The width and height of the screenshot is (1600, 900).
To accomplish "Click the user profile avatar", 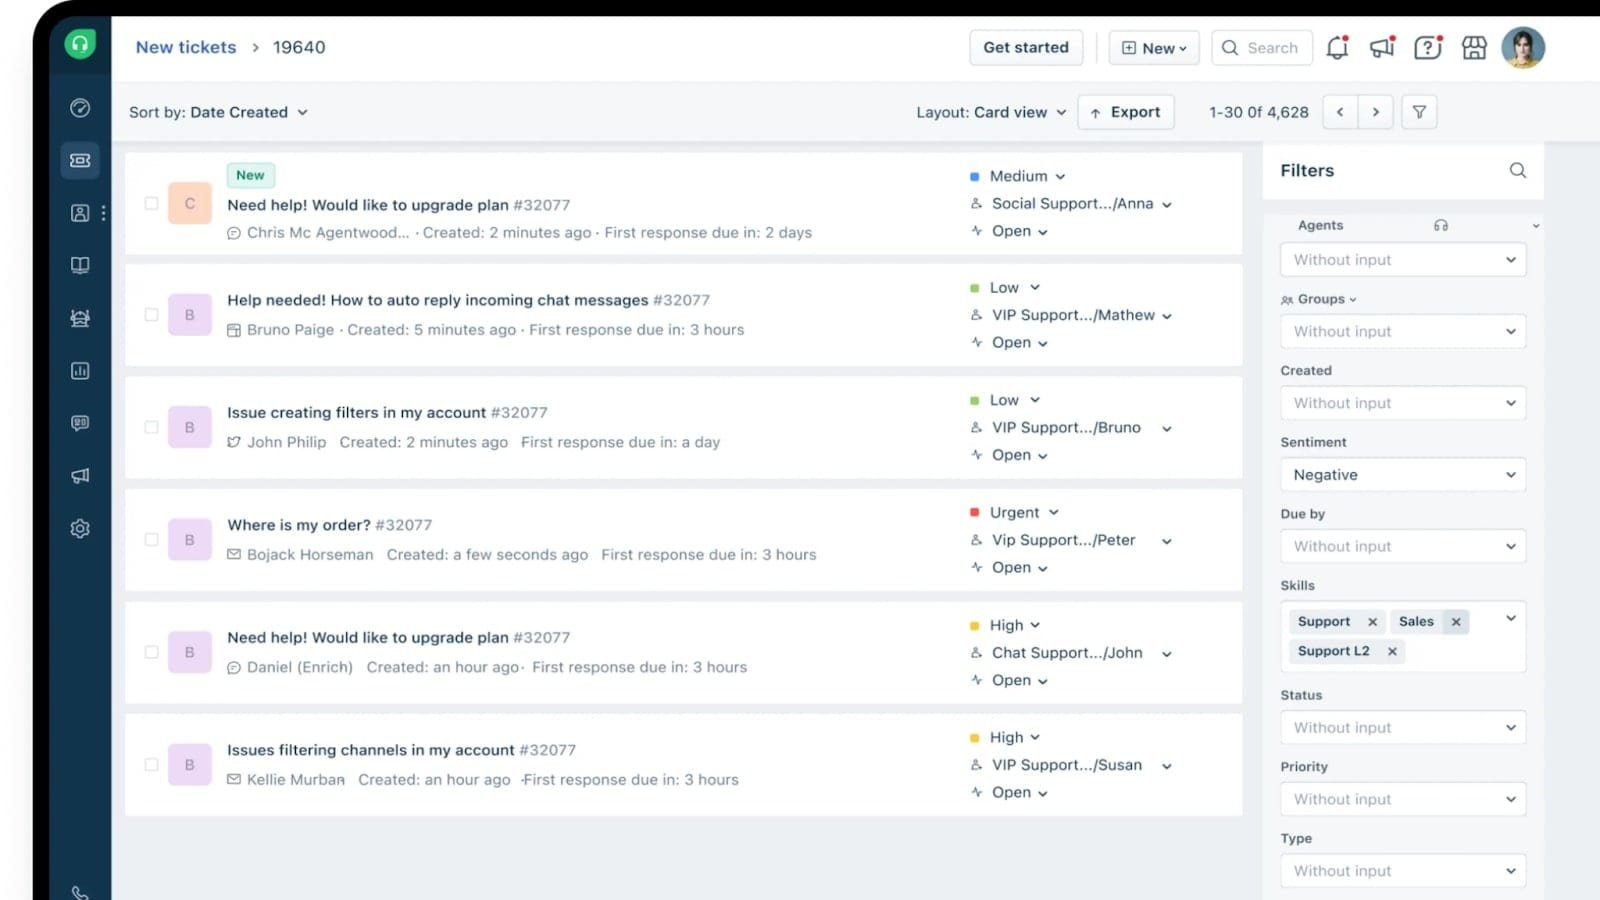I will (1524, 47).
